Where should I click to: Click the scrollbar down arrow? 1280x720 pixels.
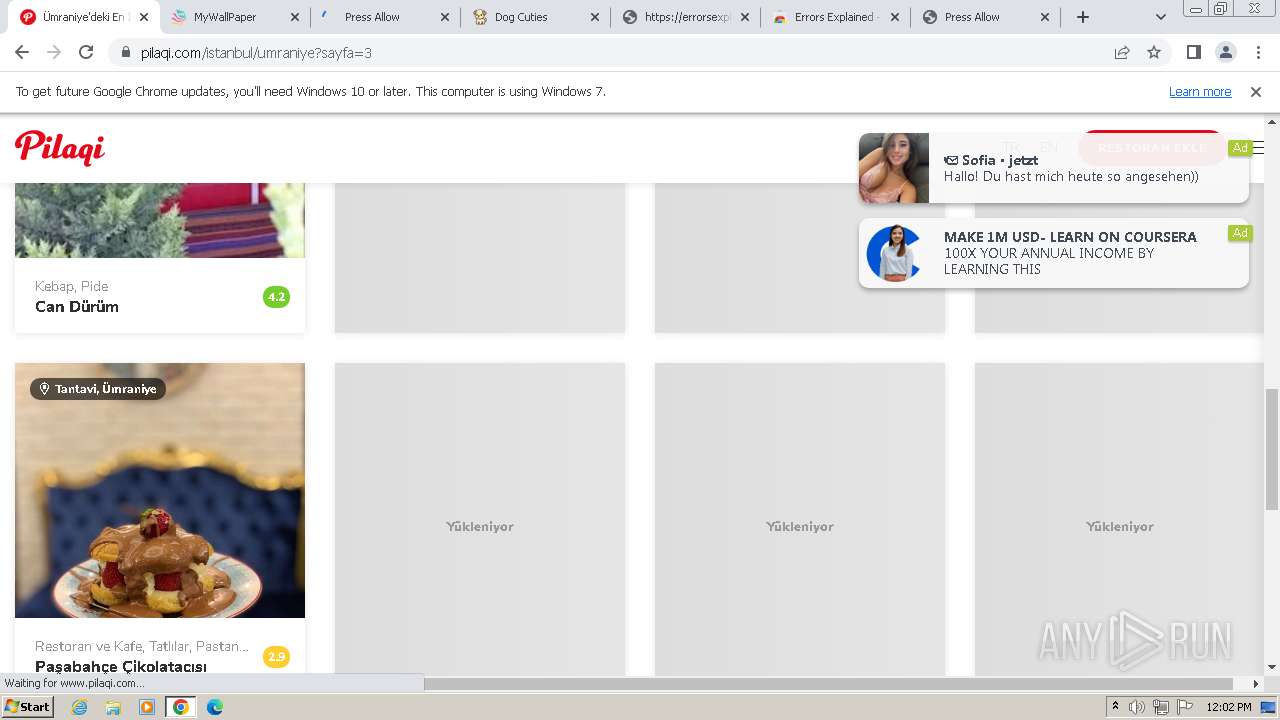pyautogui.click(x=1272, y=667)
